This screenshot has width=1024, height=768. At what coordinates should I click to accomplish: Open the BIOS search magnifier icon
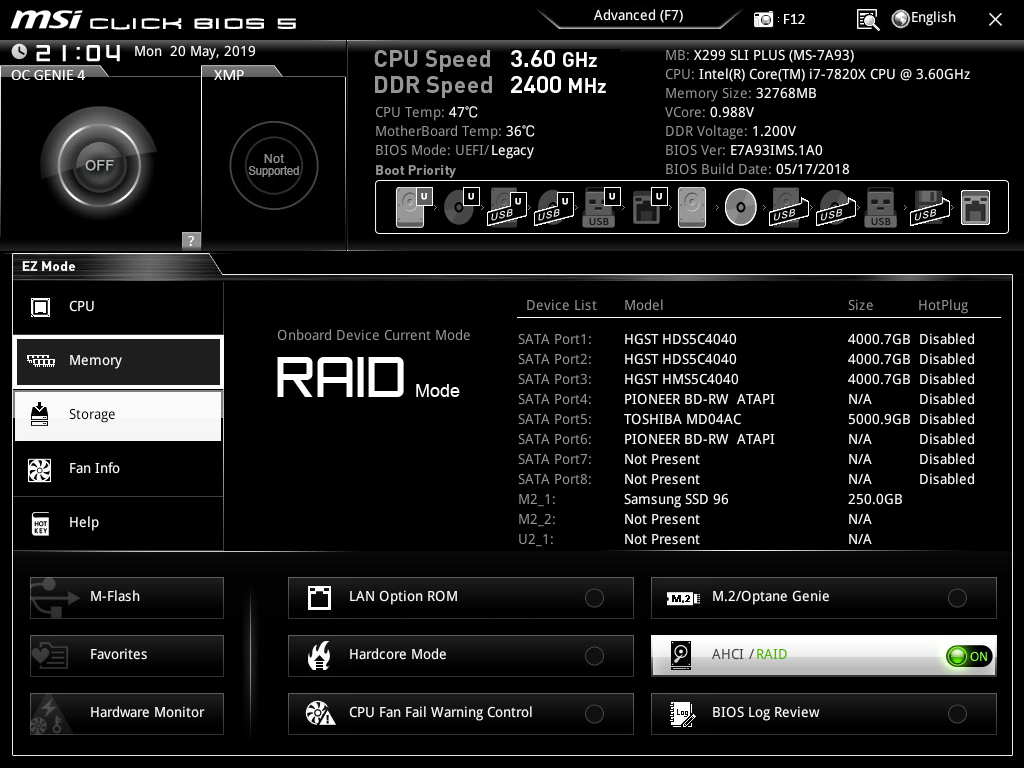(868, 20)
